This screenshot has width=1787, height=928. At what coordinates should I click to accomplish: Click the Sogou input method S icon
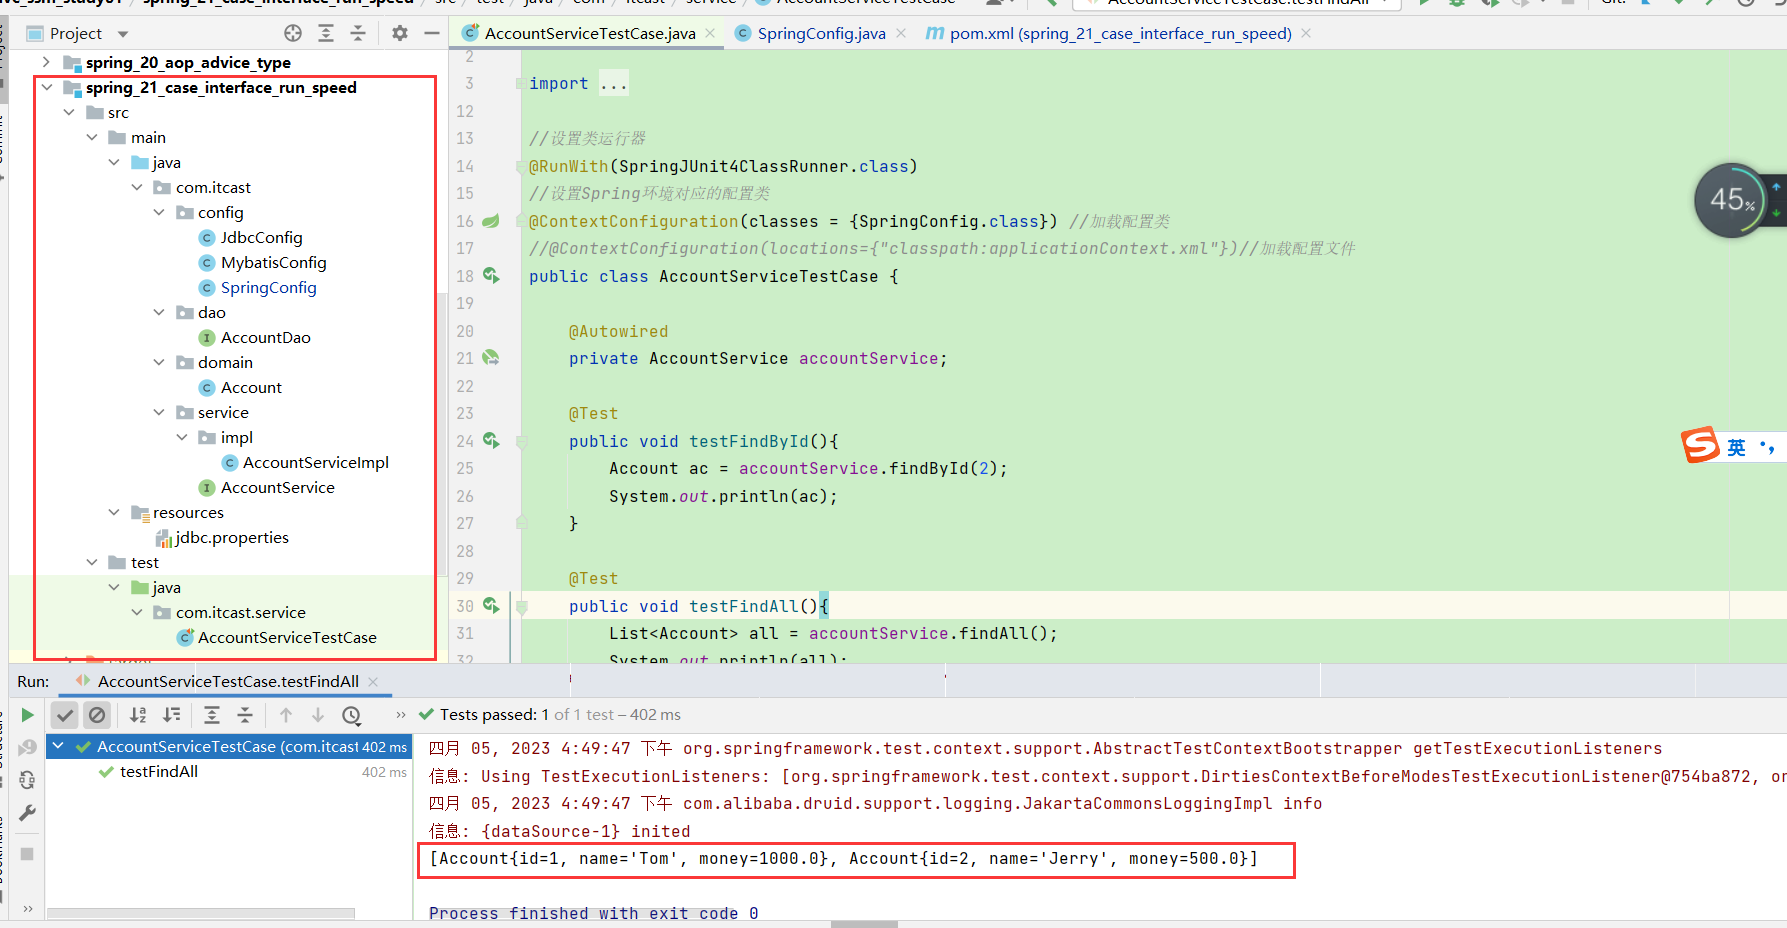[x=1699, y=445]
